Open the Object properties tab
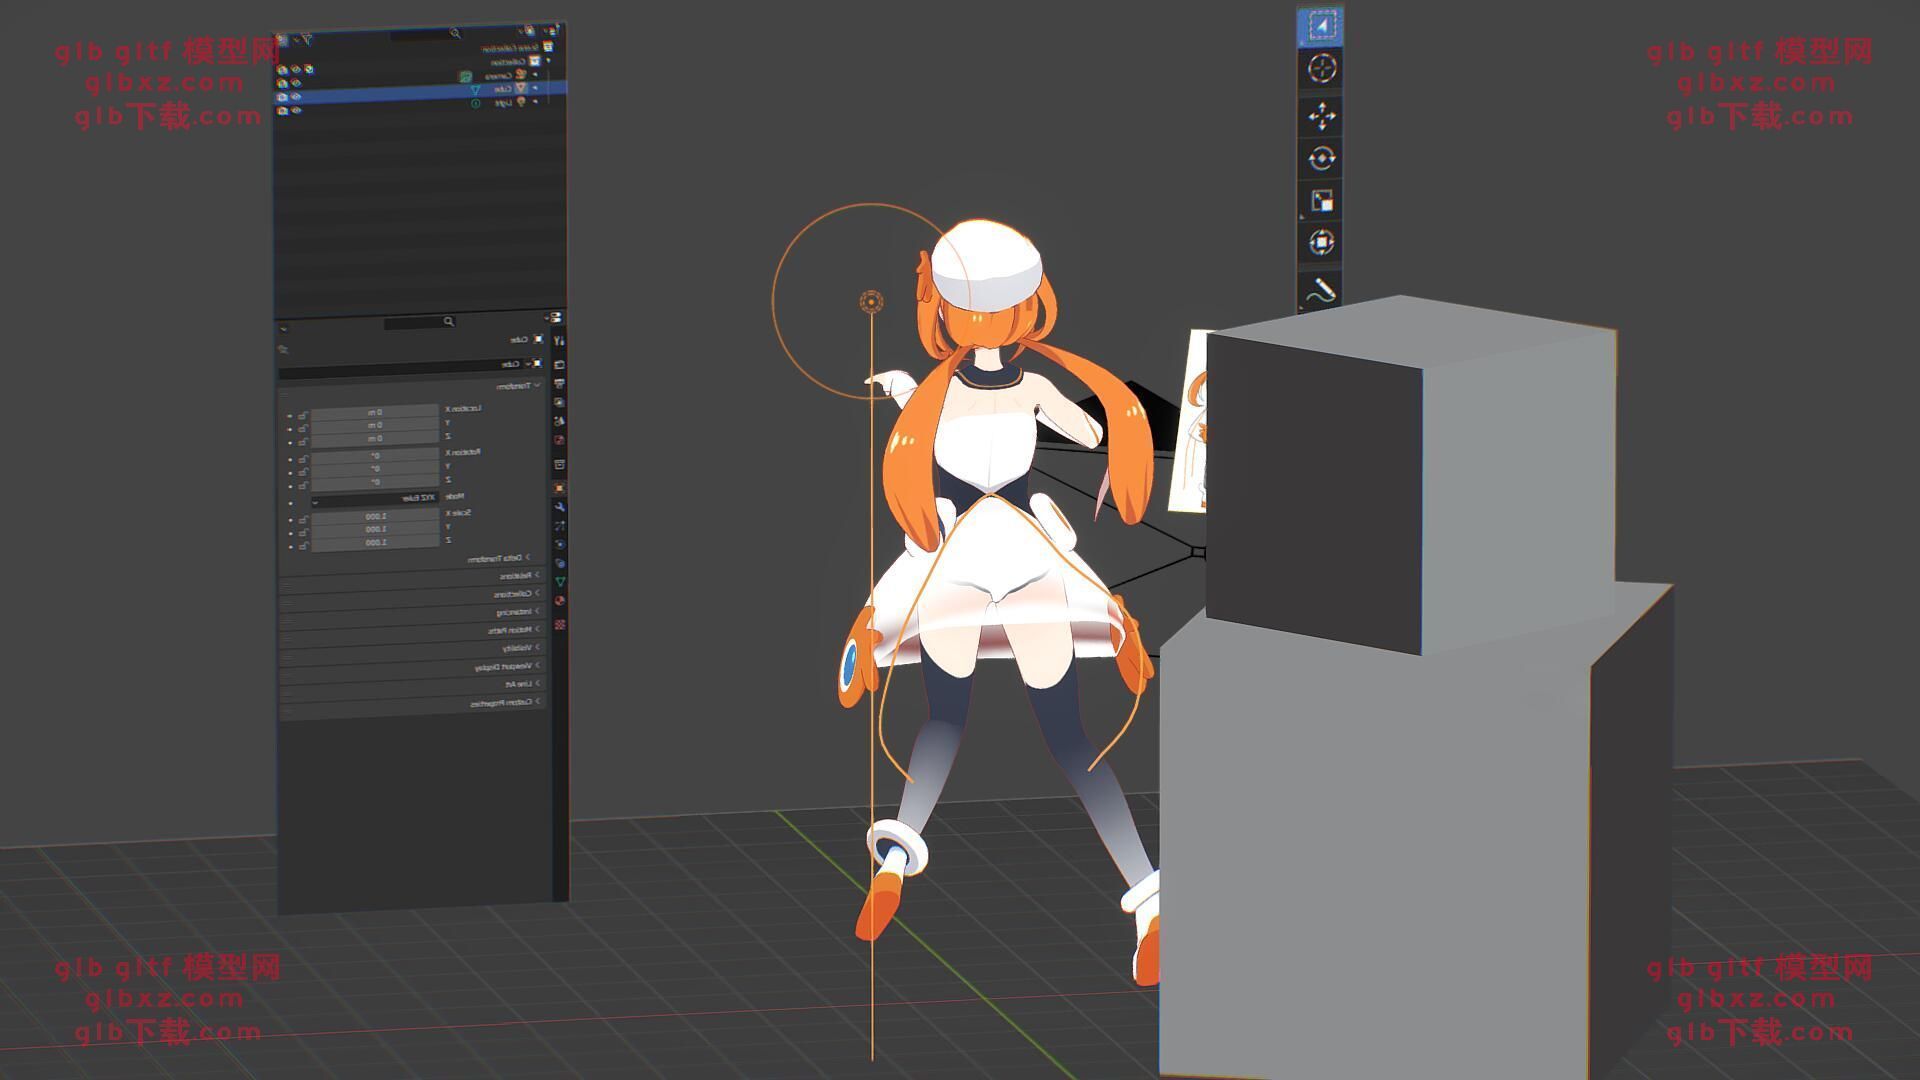Image resolution: width=1920 pixels, height=1080 pixels. 559,488
